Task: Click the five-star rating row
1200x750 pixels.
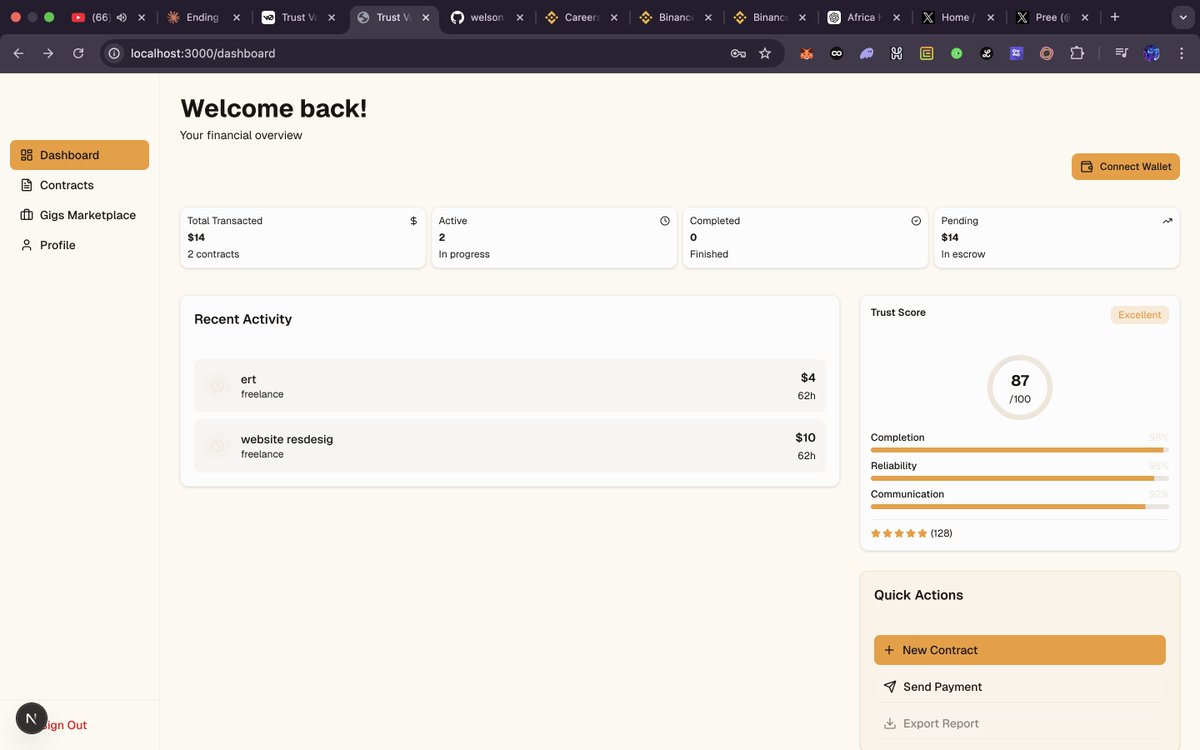Action: coord(899,533)
